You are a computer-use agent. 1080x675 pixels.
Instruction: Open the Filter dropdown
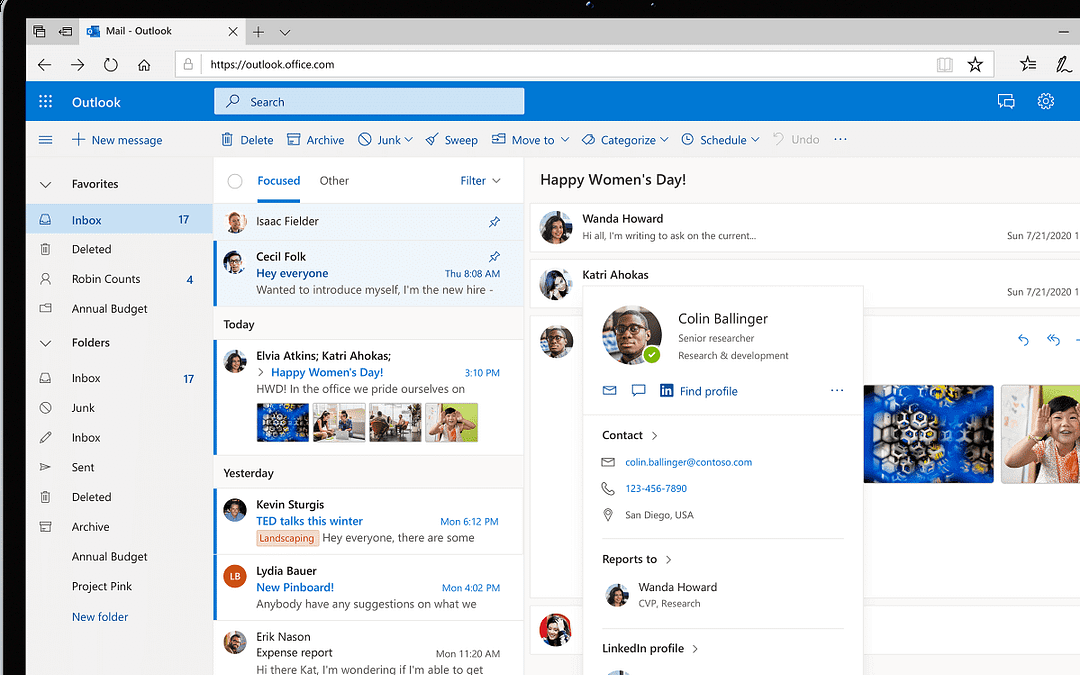480,180
